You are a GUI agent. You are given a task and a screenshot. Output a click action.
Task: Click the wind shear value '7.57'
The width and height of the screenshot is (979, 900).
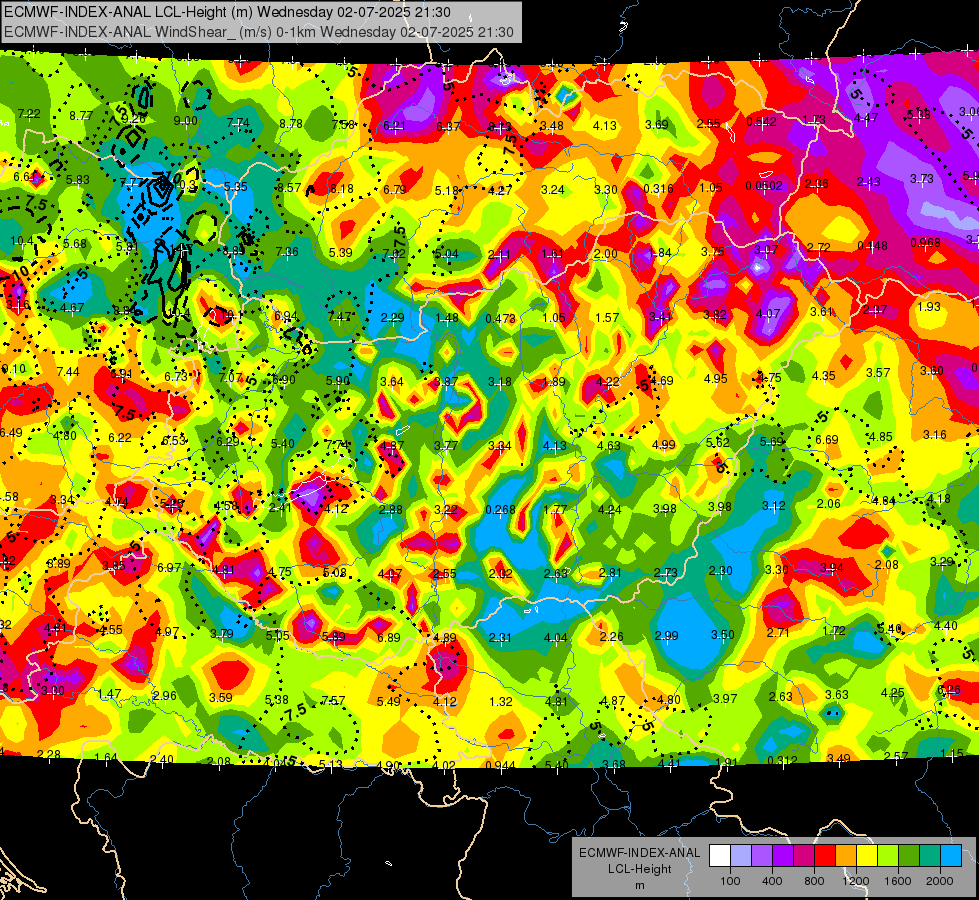pos(333,701)
